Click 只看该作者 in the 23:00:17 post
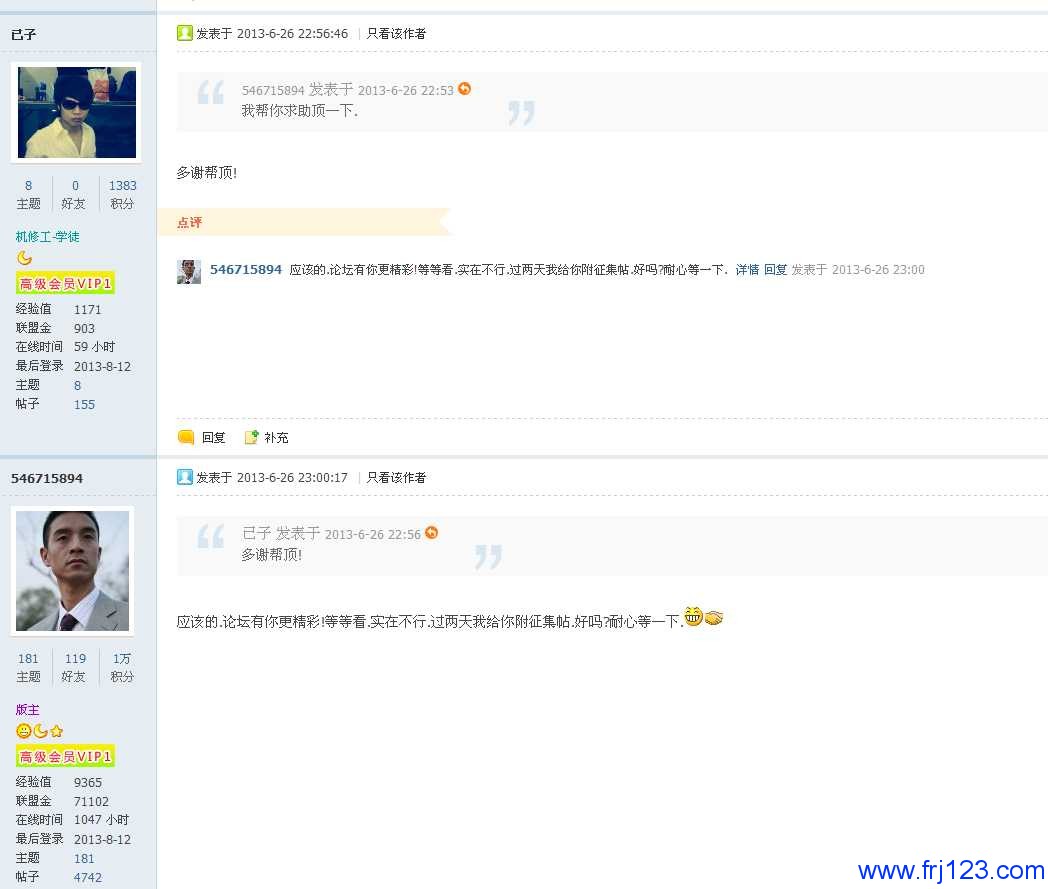Viewport: 1048px width, 889px height. 396,477
